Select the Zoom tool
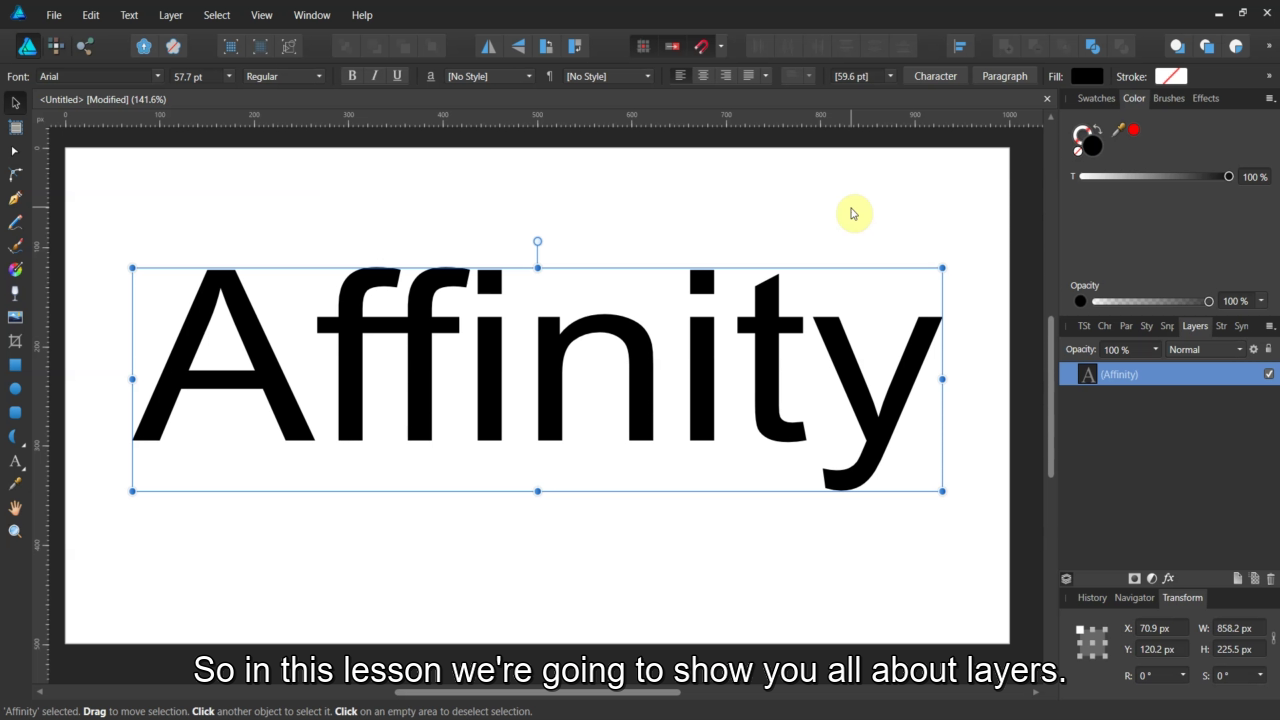The height and width of the screenshot is (720, 1280). 15,532
